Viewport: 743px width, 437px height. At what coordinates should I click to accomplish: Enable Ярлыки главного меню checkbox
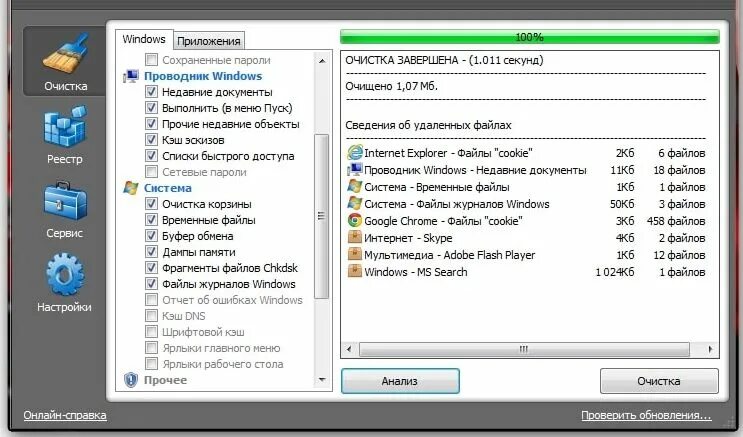(151, 348)
